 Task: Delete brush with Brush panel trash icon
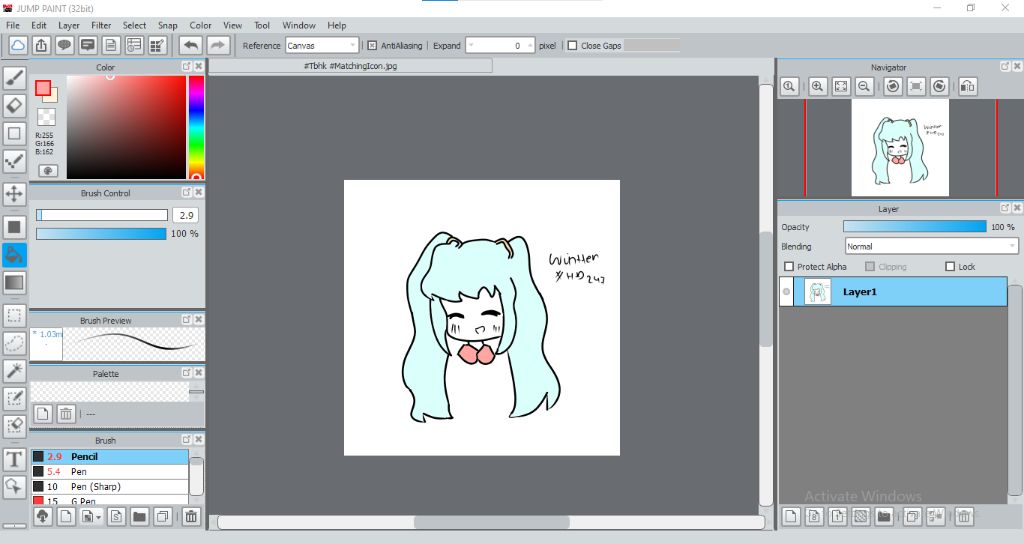point(191,517)
